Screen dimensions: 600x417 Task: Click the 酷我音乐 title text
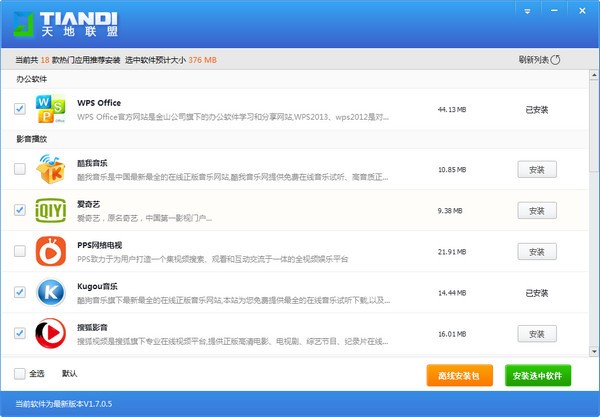pyautogui.click(x=92, y=163)
